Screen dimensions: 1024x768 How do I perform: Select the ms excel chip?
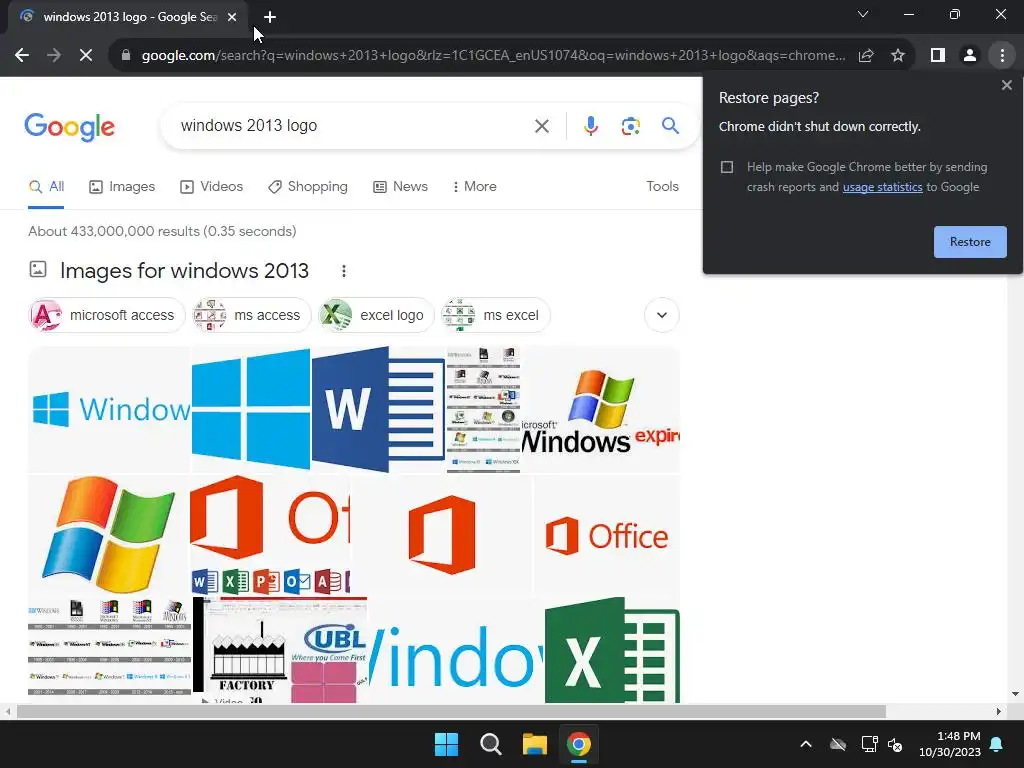[x=496, y=315]
